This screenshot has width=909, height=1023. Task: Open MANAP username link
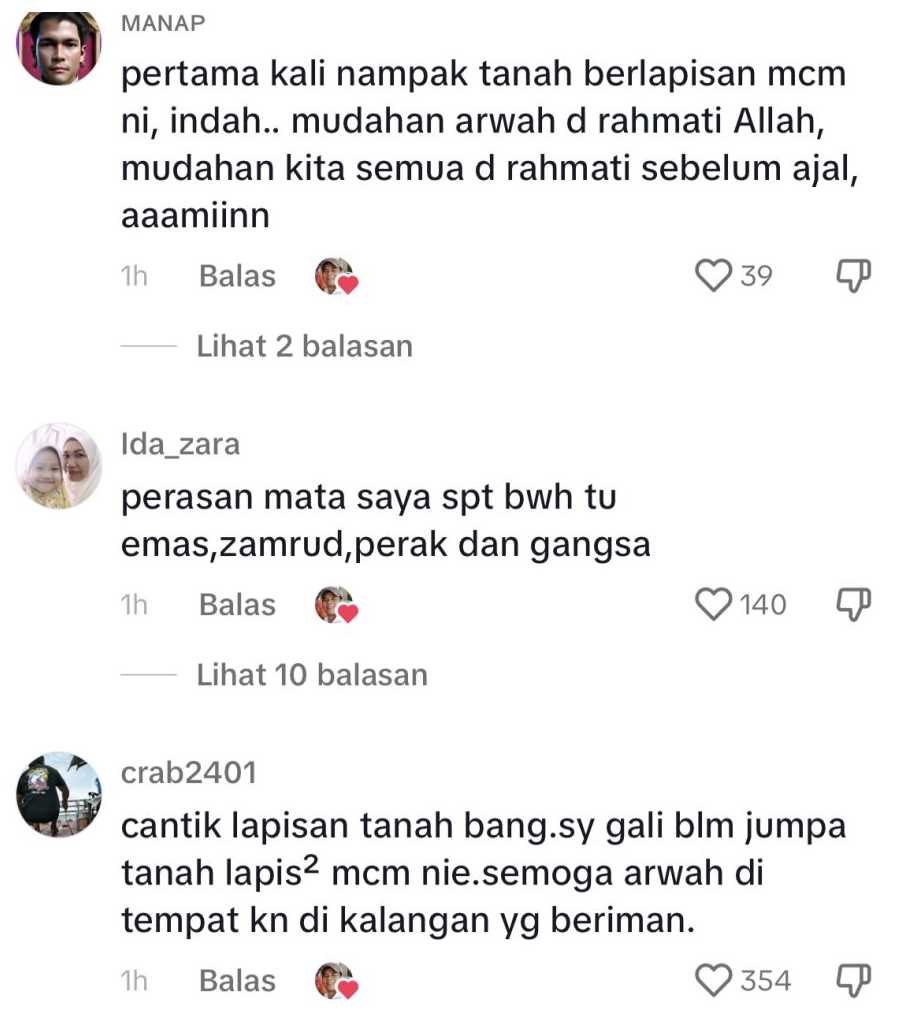[x=163, y=23]
